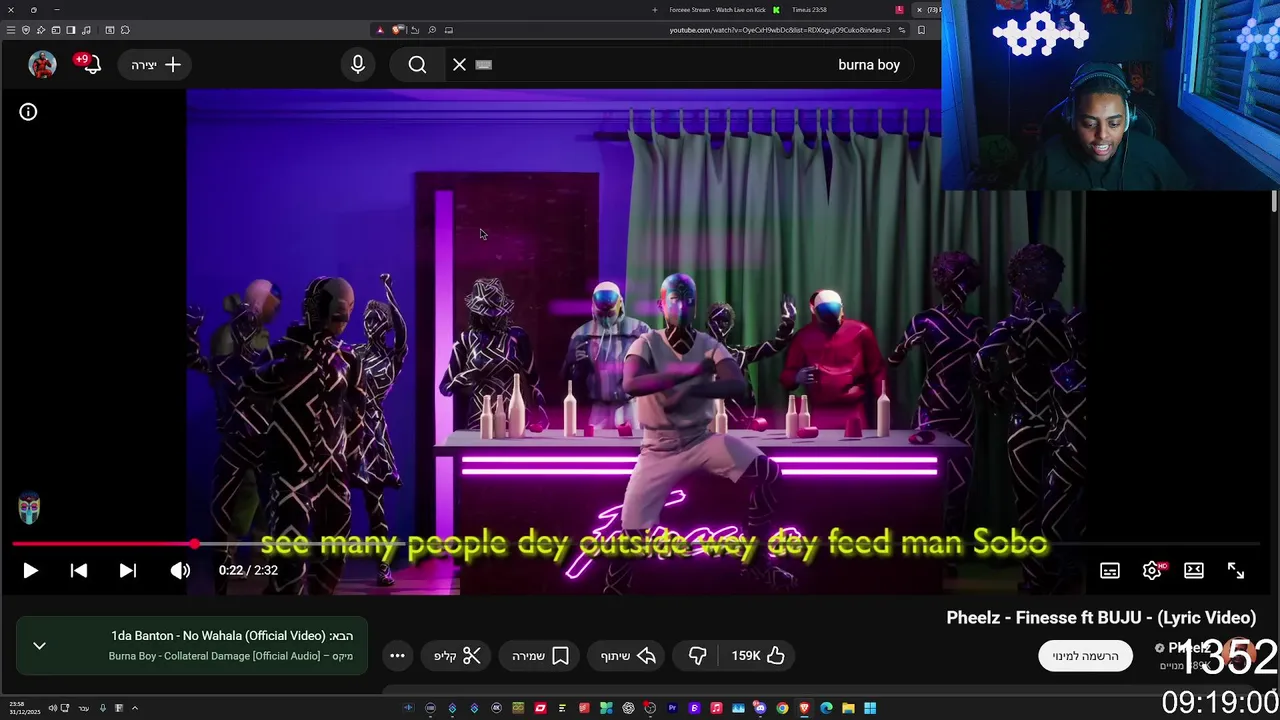Run search with the magnifier icon
This screenshot has width=1280, height=720.
(x=418, y=65)
